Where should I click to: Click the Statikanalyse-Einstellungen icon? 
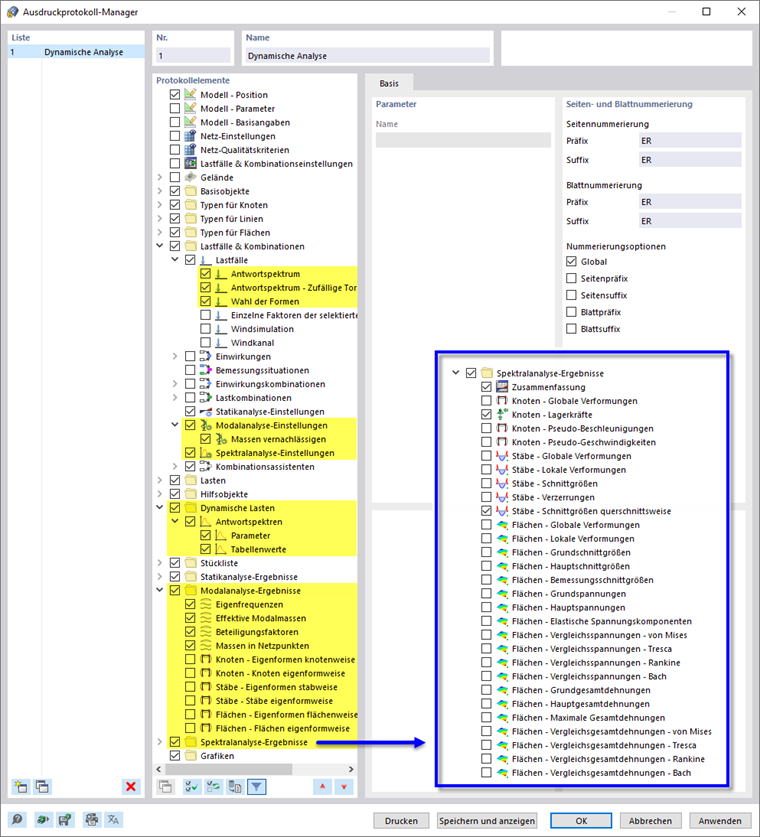click(206, 412)
